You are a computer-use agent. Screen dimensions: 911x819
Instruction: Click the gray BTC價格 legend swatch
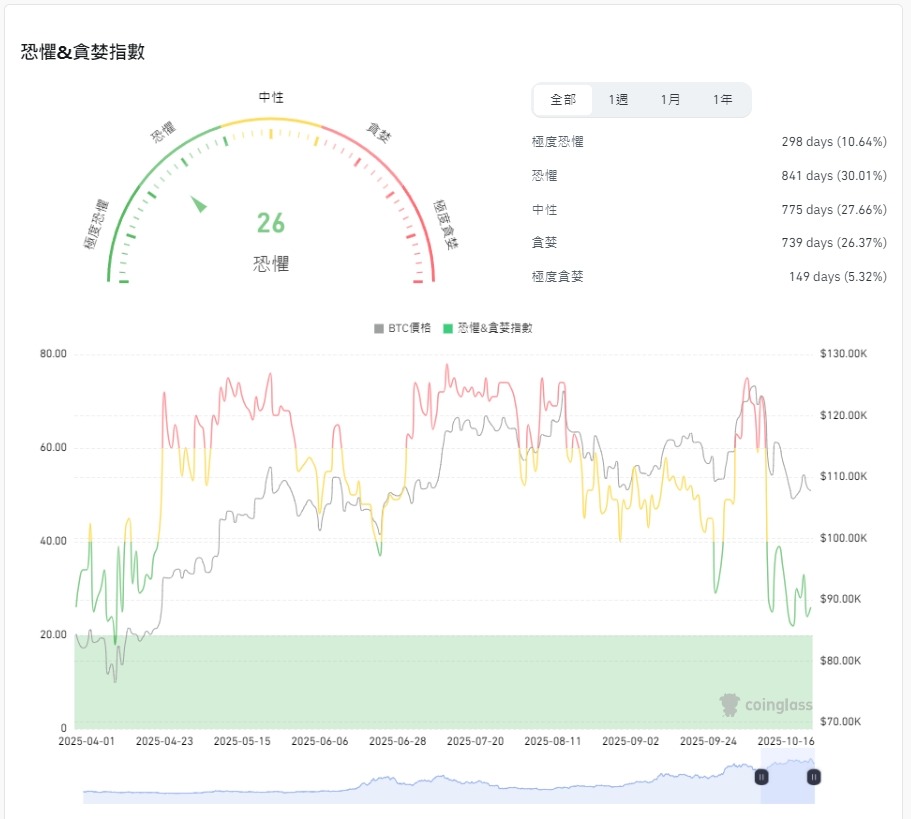pyautogui.click(x=378, y=327)
